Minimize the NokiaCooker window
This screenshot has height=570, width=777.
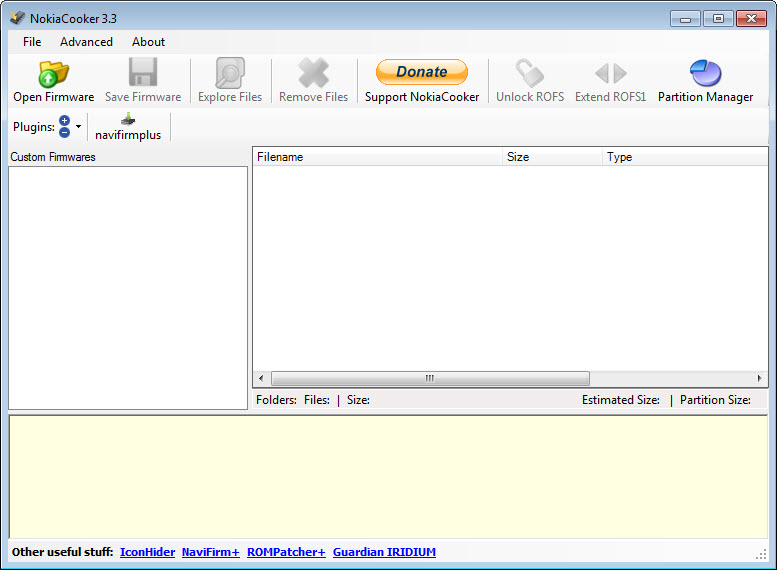[685, 19]
